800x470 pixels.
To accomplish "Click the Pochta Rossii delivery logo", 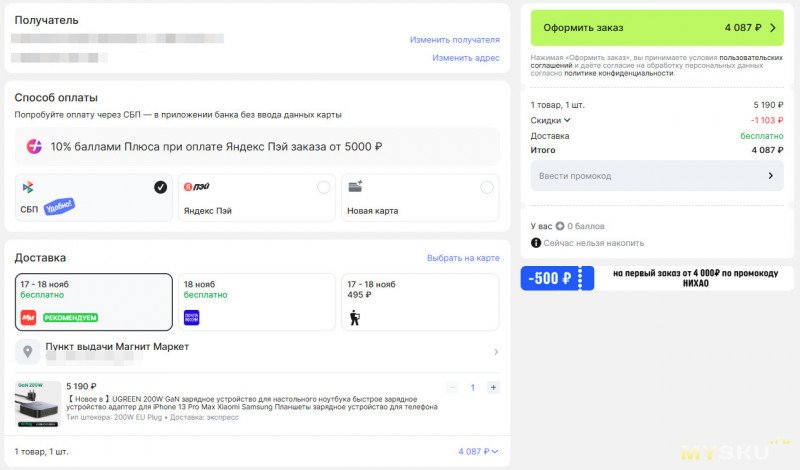I will click(192, 317).
